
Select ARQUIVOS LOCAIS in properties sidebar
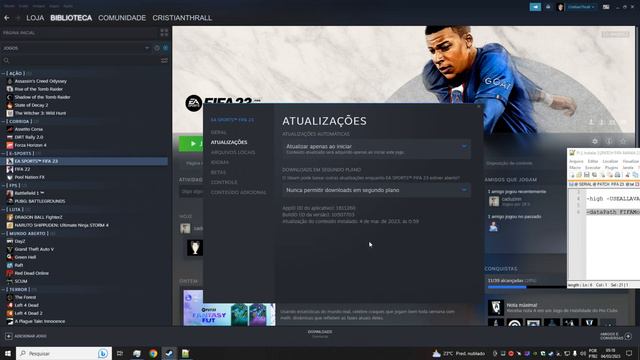pos(233,152)
